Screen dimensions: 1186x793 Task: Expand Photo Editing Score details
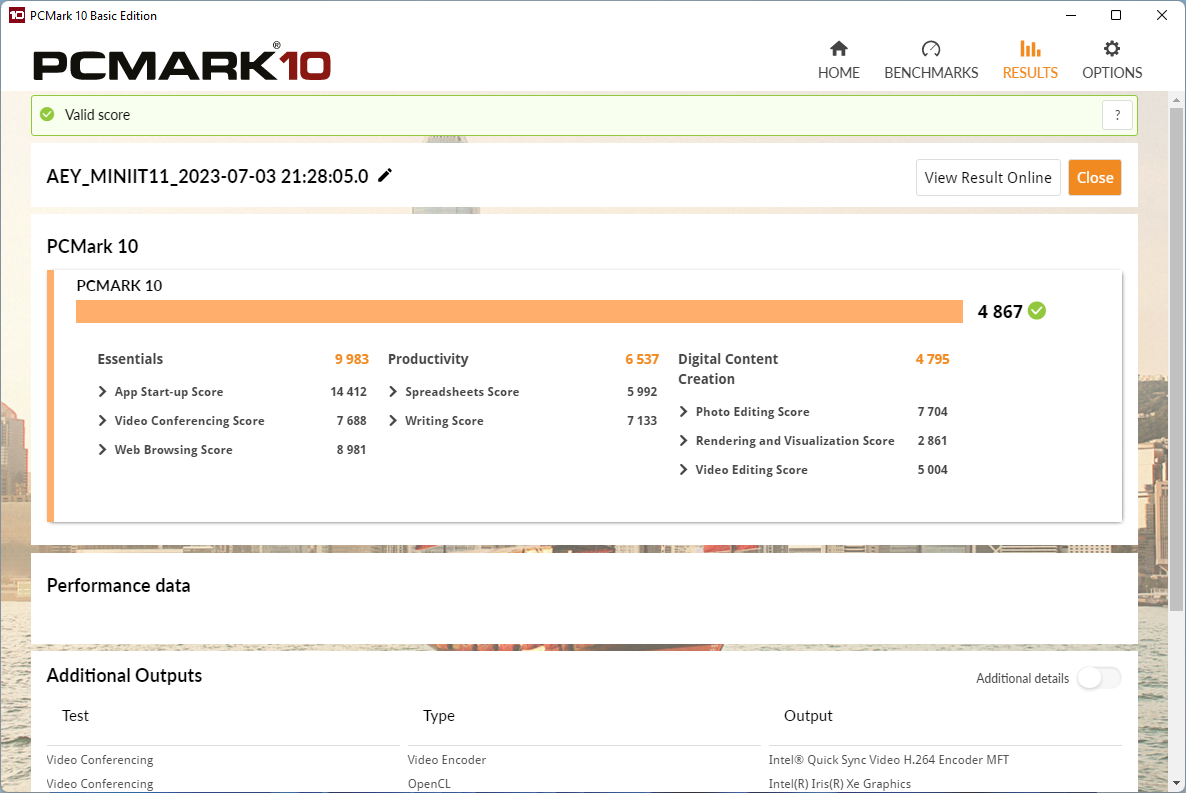point(683,412)
